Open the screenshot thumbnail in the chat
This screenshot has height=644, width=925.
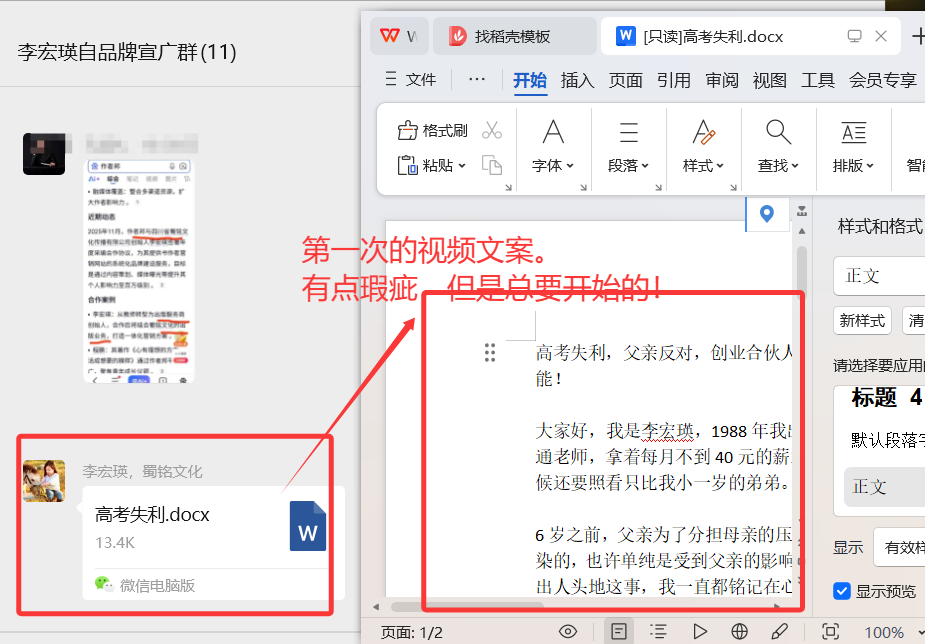point(139,270)
